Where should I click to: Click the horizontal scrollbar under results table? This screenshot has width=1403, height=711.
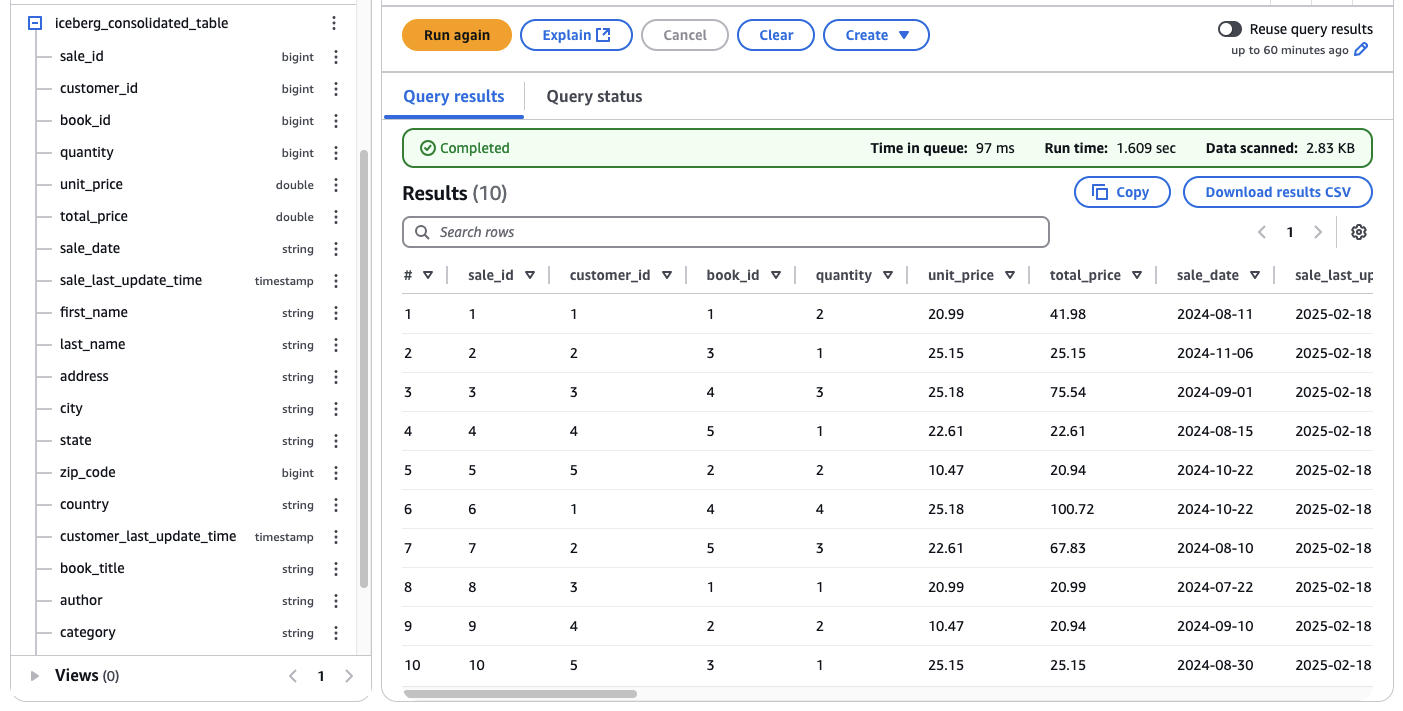coord(520,693)
